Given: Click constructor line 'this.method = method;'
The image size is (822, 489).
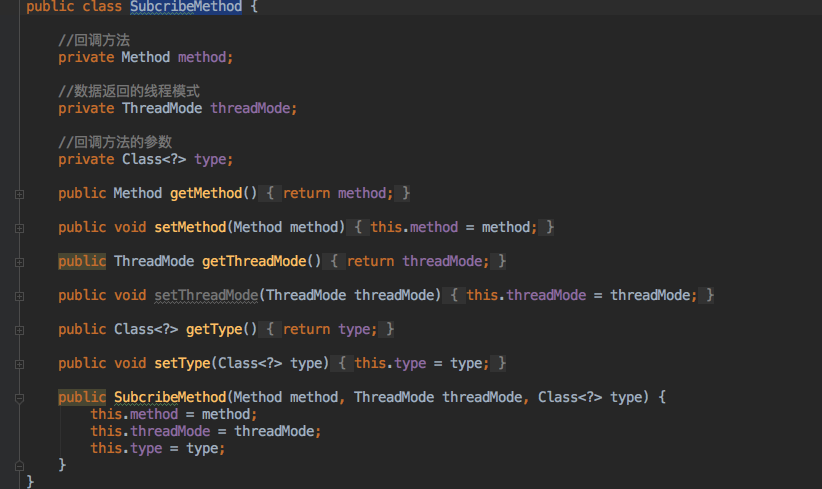Looking at the screenshot, I should (174, 415).
